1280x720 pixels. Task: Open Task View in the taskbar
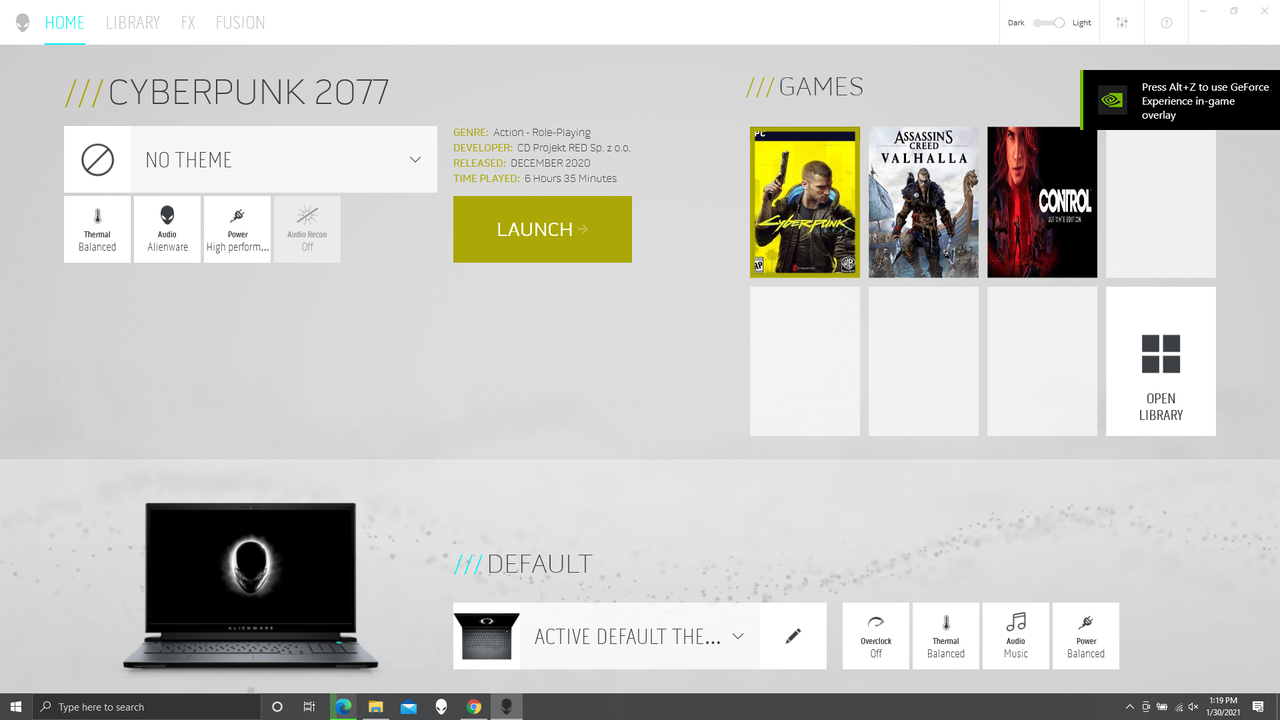tap(310, 707)
